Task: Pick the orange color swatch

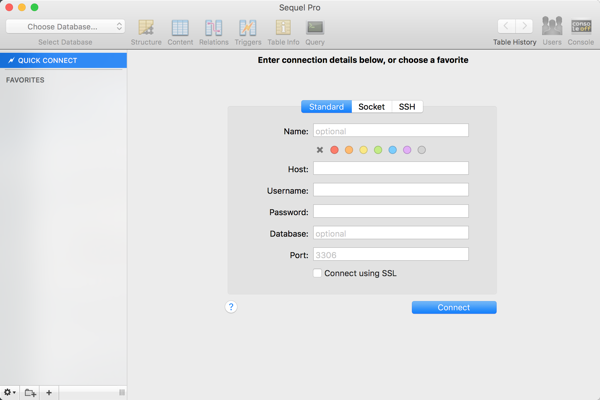Action: click(x=349, y=150)
